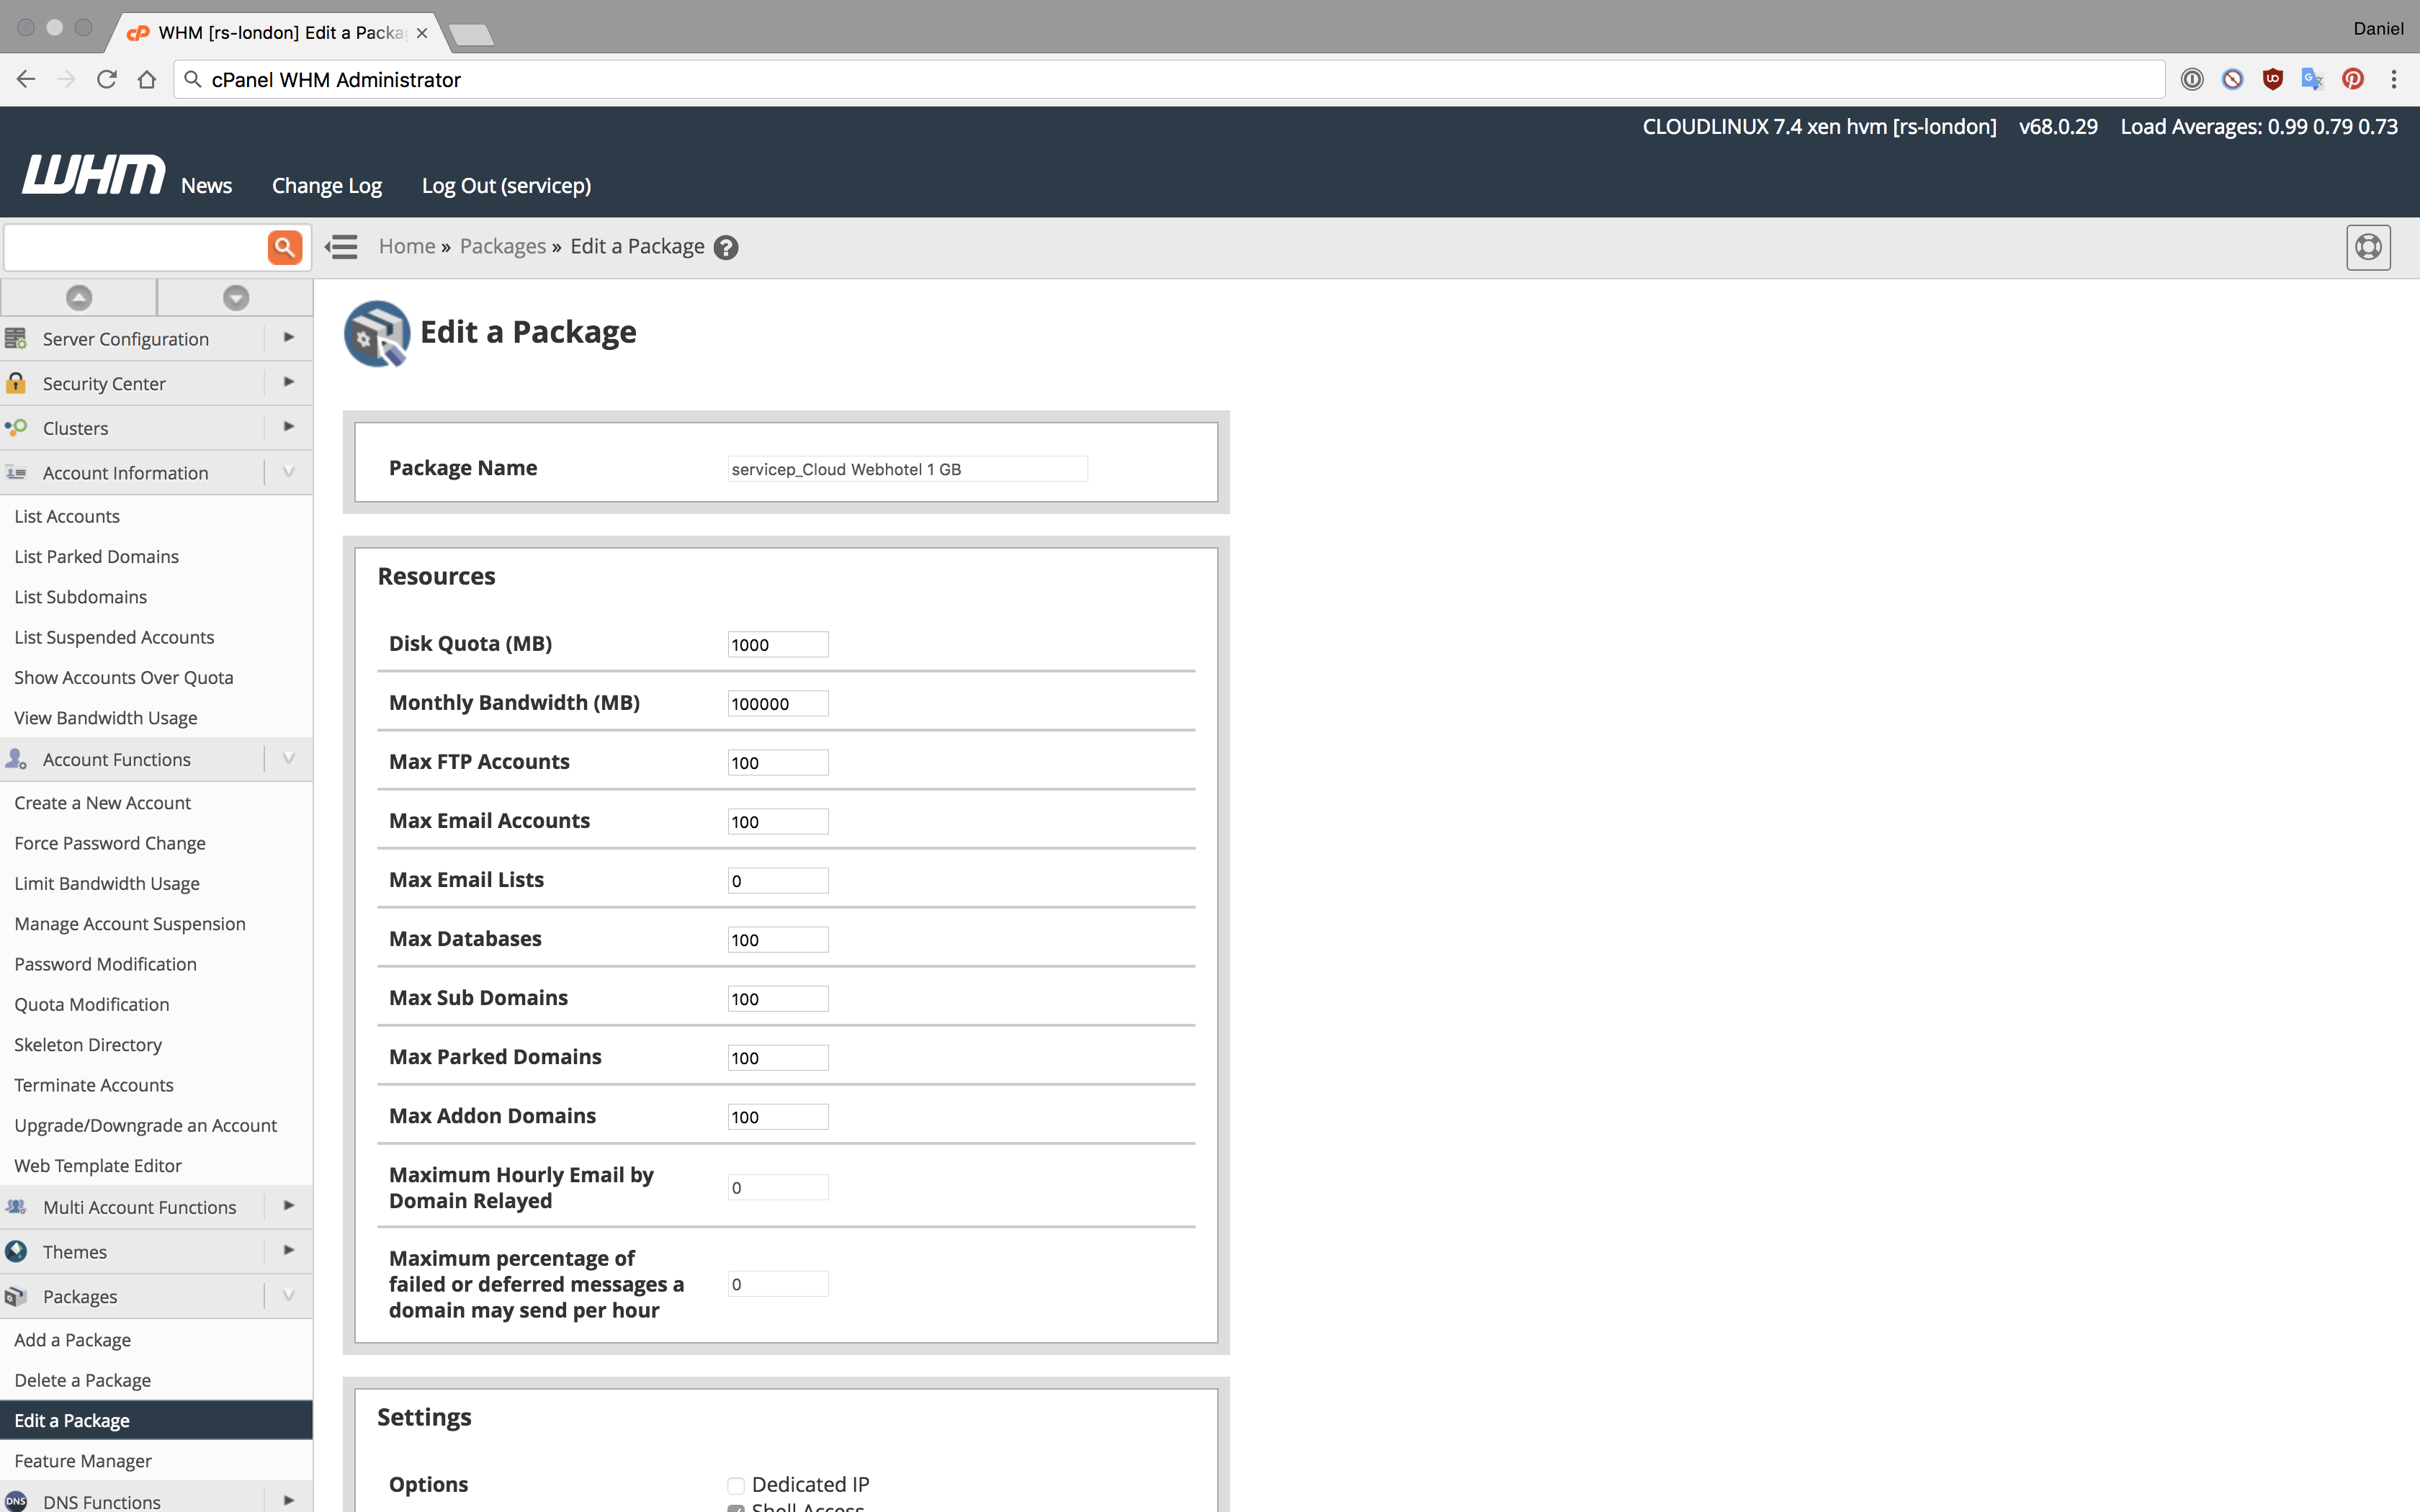This screenshot has width=2420, height=1512.
Task: Click the DNS Functions icon
Action: click(16, 1500)
